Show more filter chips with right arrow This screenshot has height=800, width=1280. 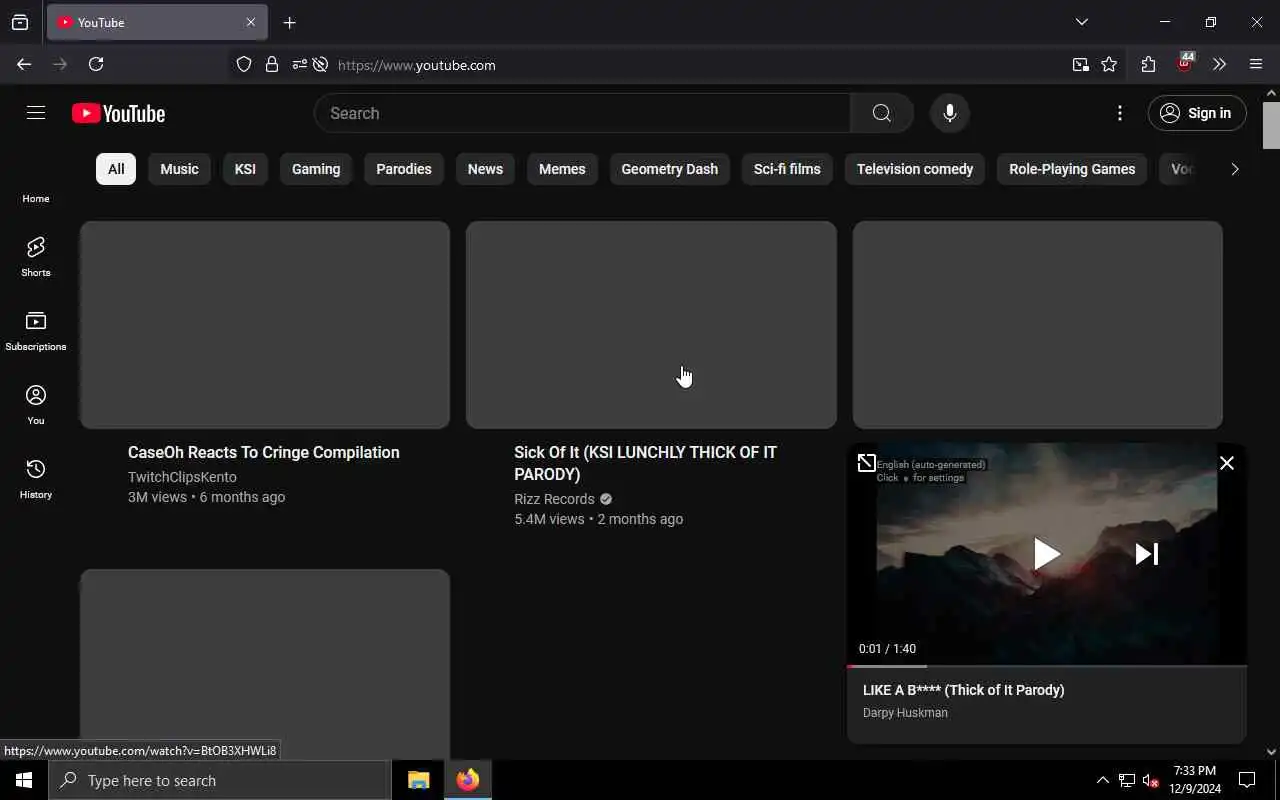coord(1234,169)
